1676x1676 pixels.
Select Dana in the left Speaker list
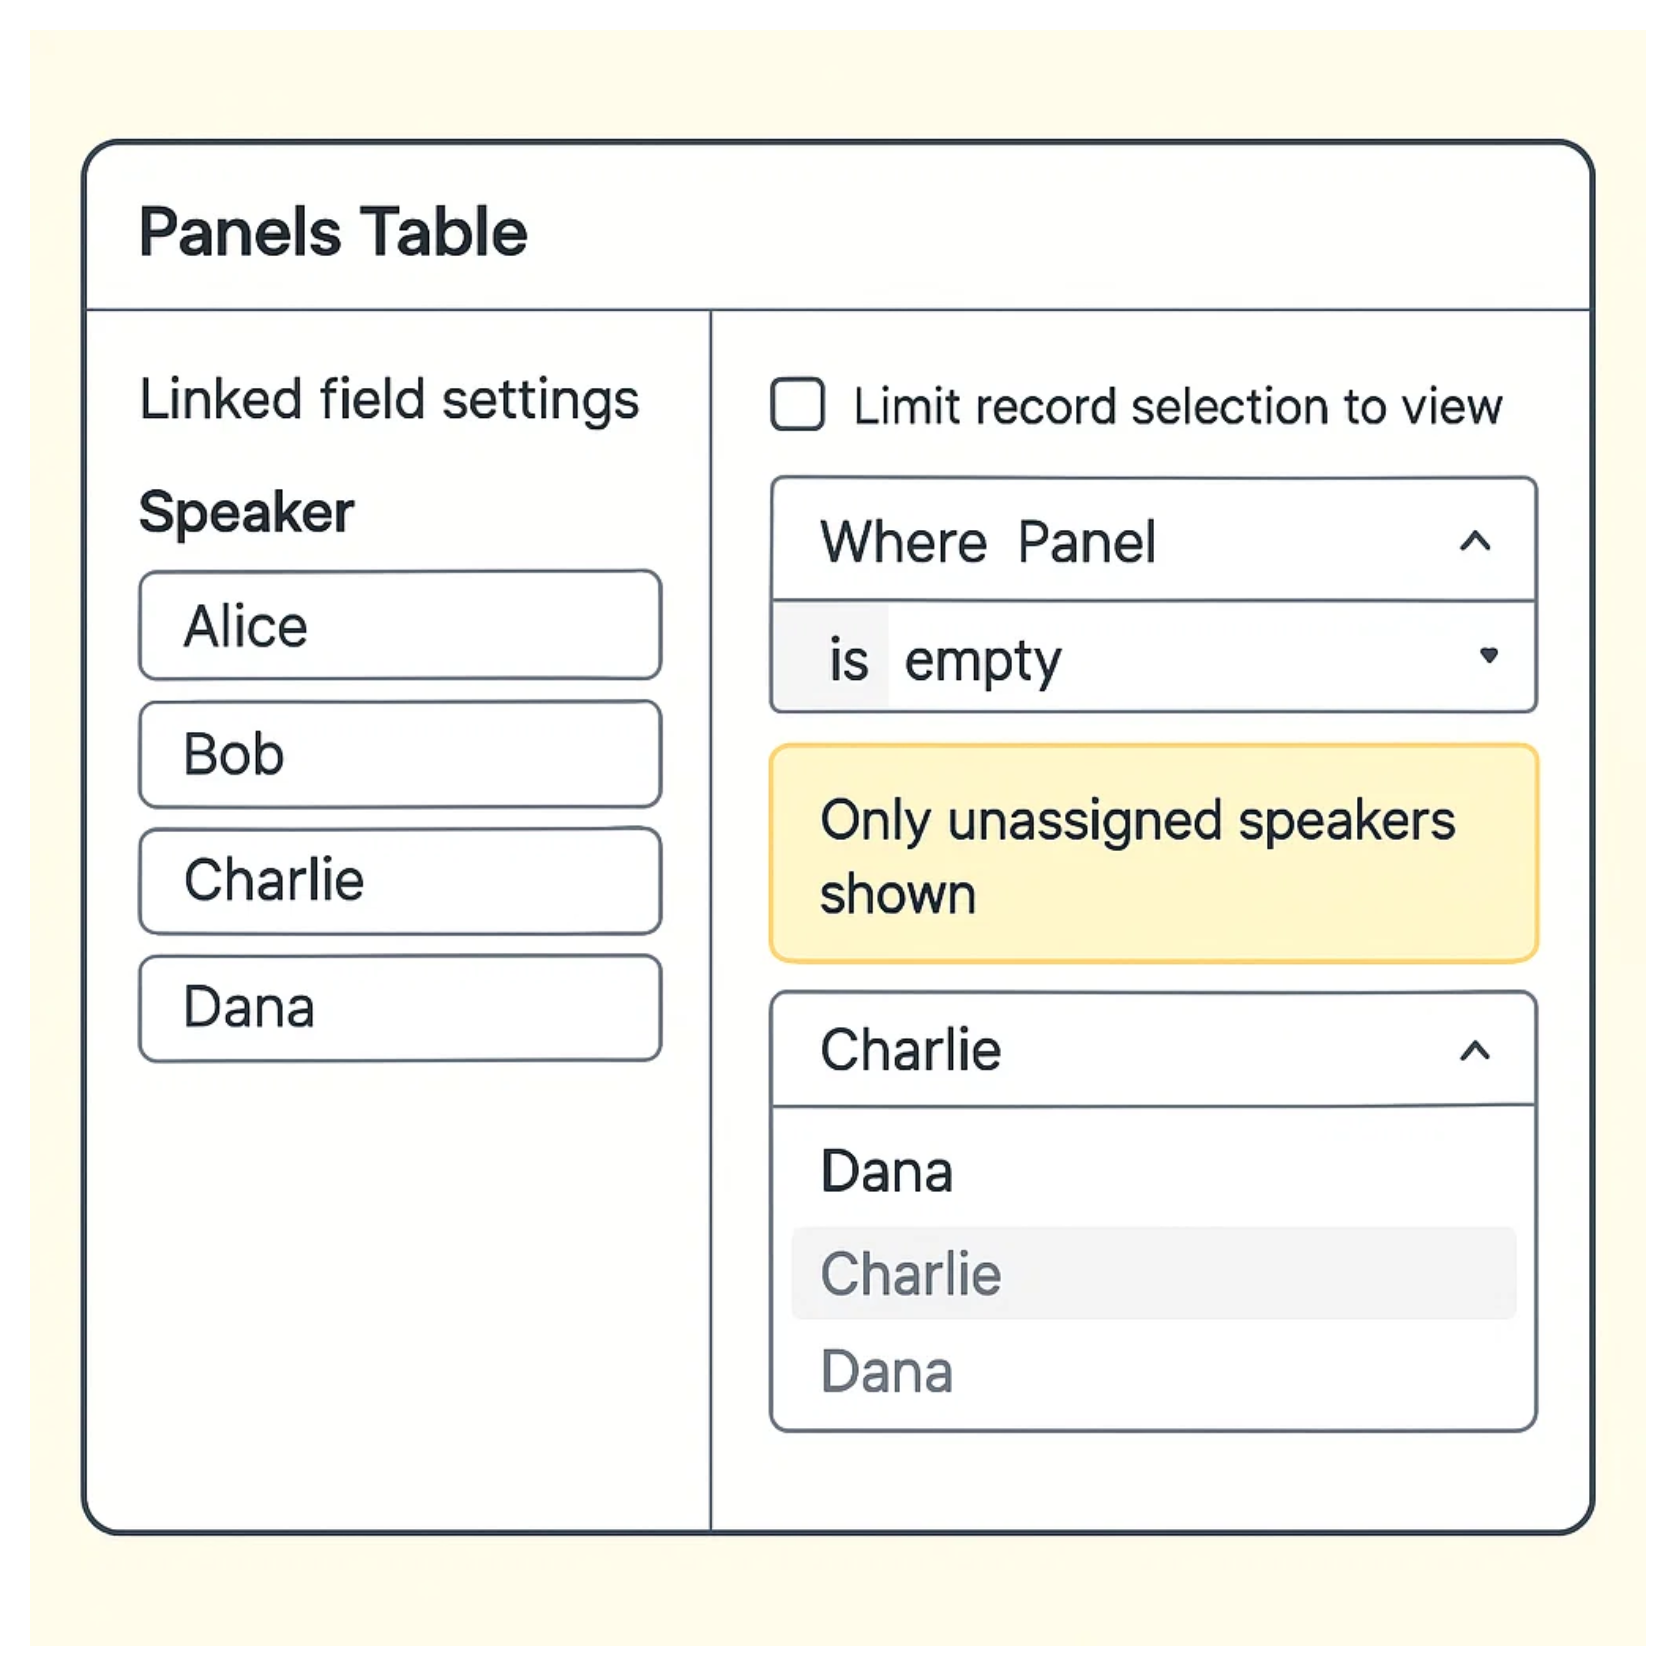400,1008
